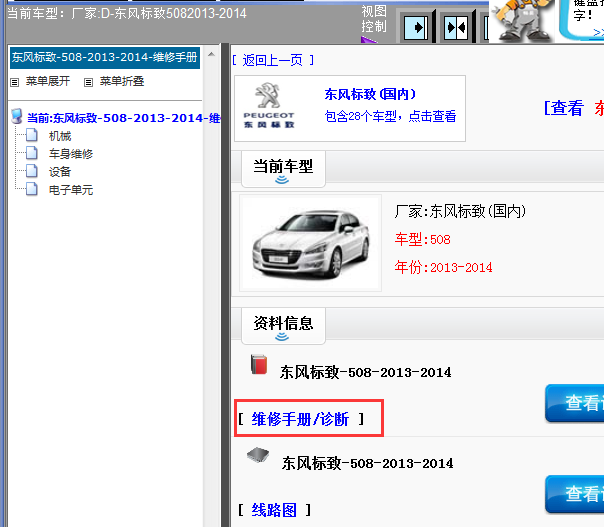This screenshot has width=604, height=527.
Task: Click the page icon next to 电子单元
Action: click(32, 189)
